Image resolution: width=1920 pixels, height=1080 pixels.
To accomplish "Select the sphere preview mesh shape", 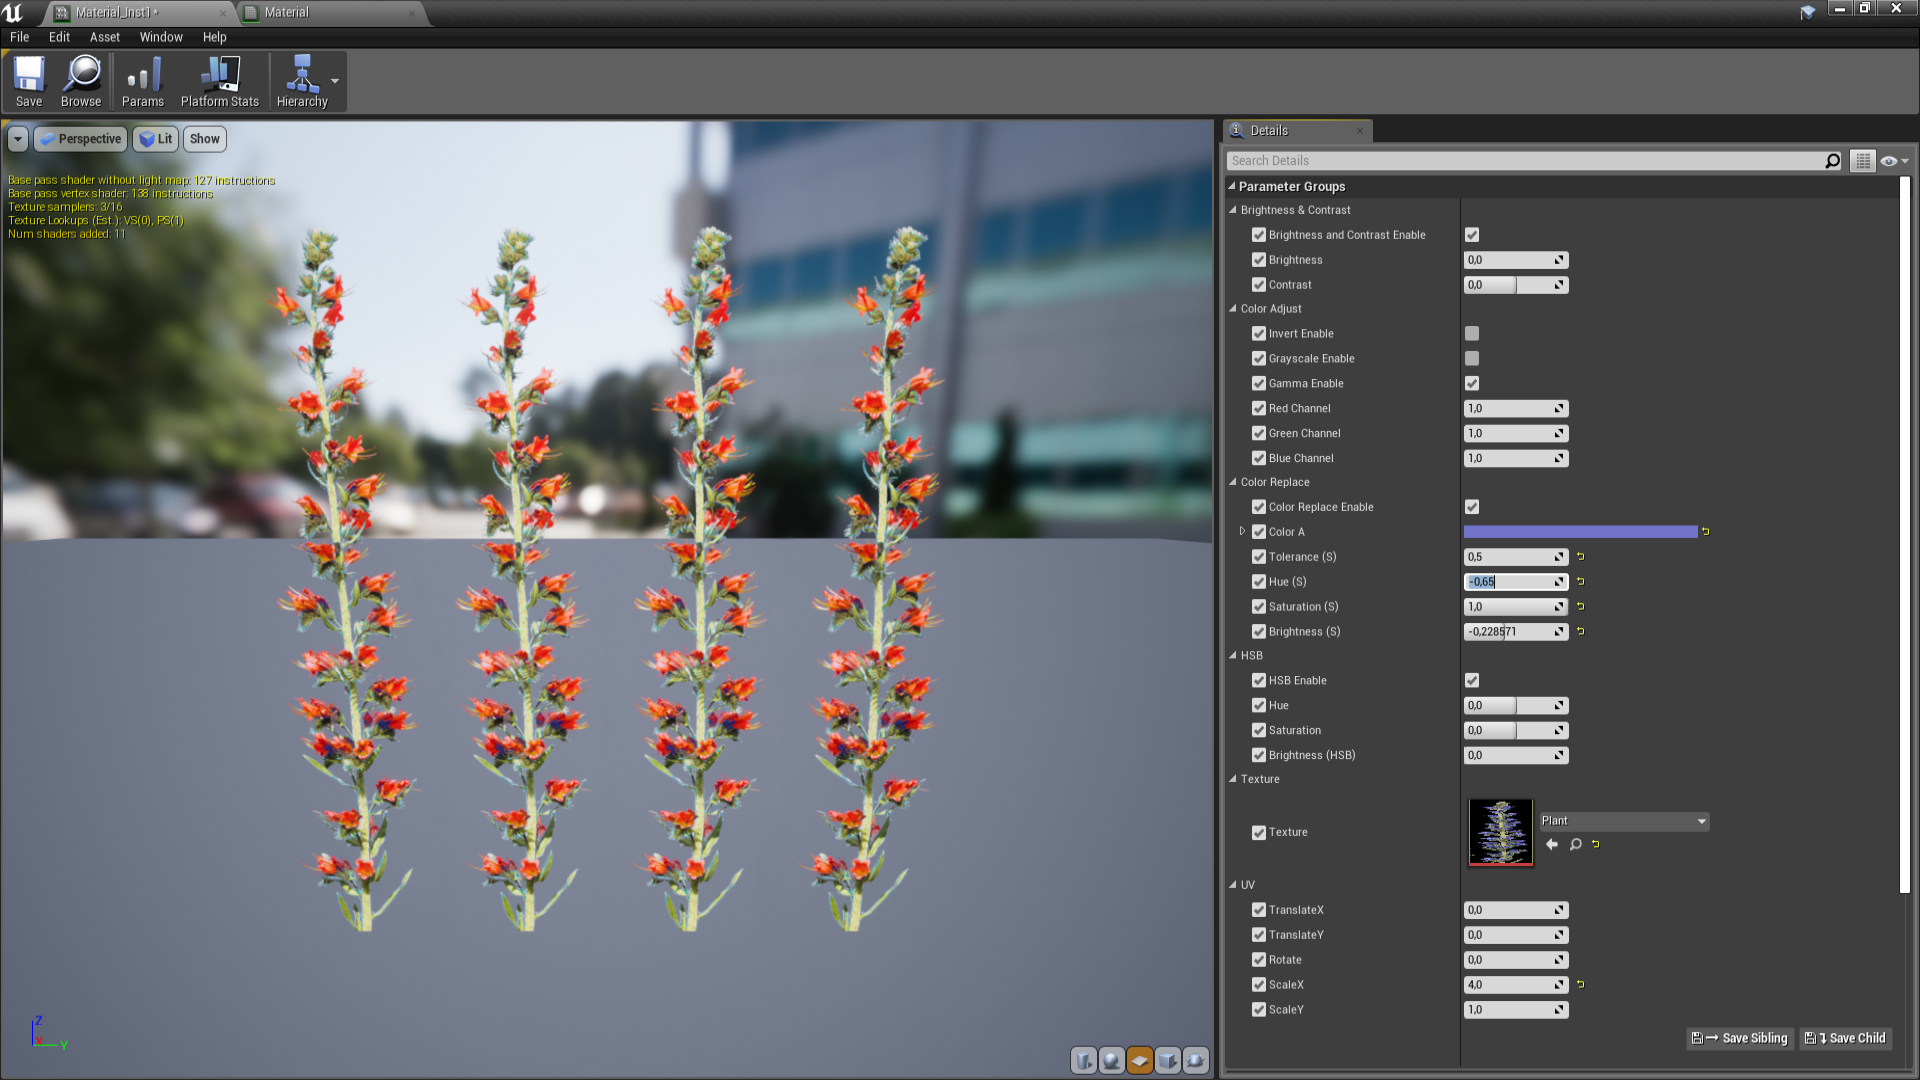I will pyautogui.click(x=1111, y=1060).
